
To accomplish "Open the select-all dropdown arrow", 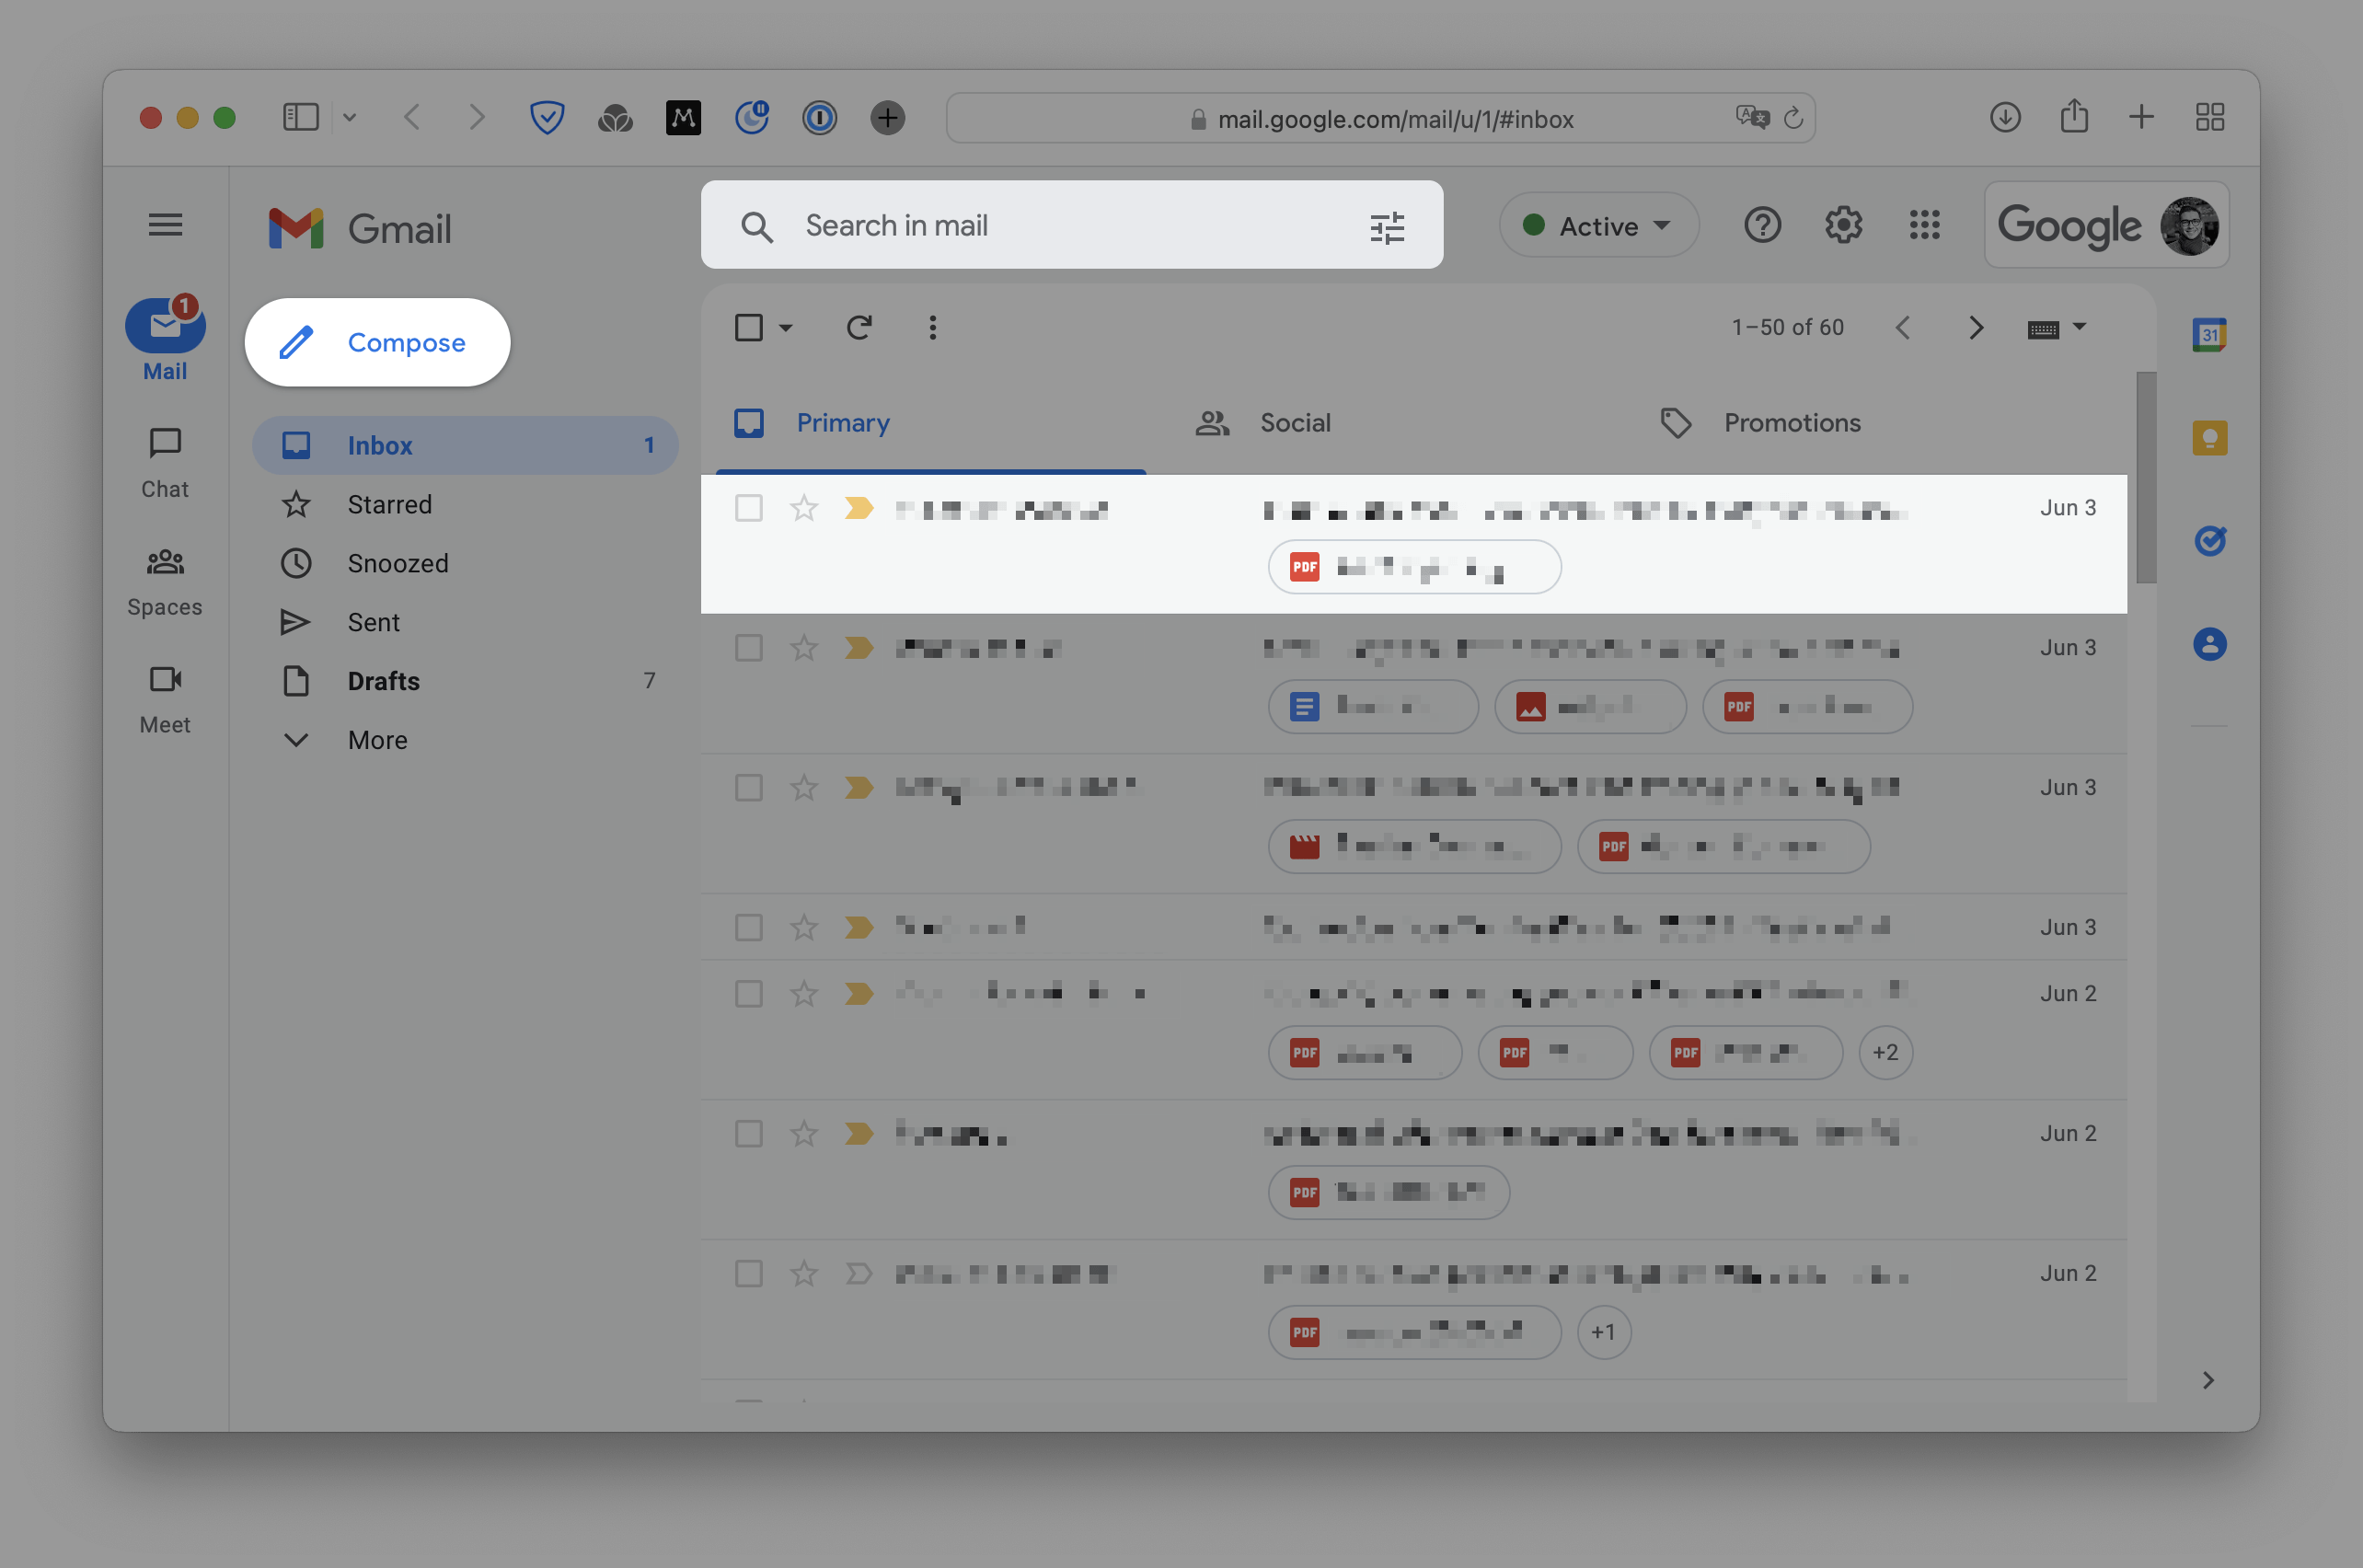I will (786, 328).
